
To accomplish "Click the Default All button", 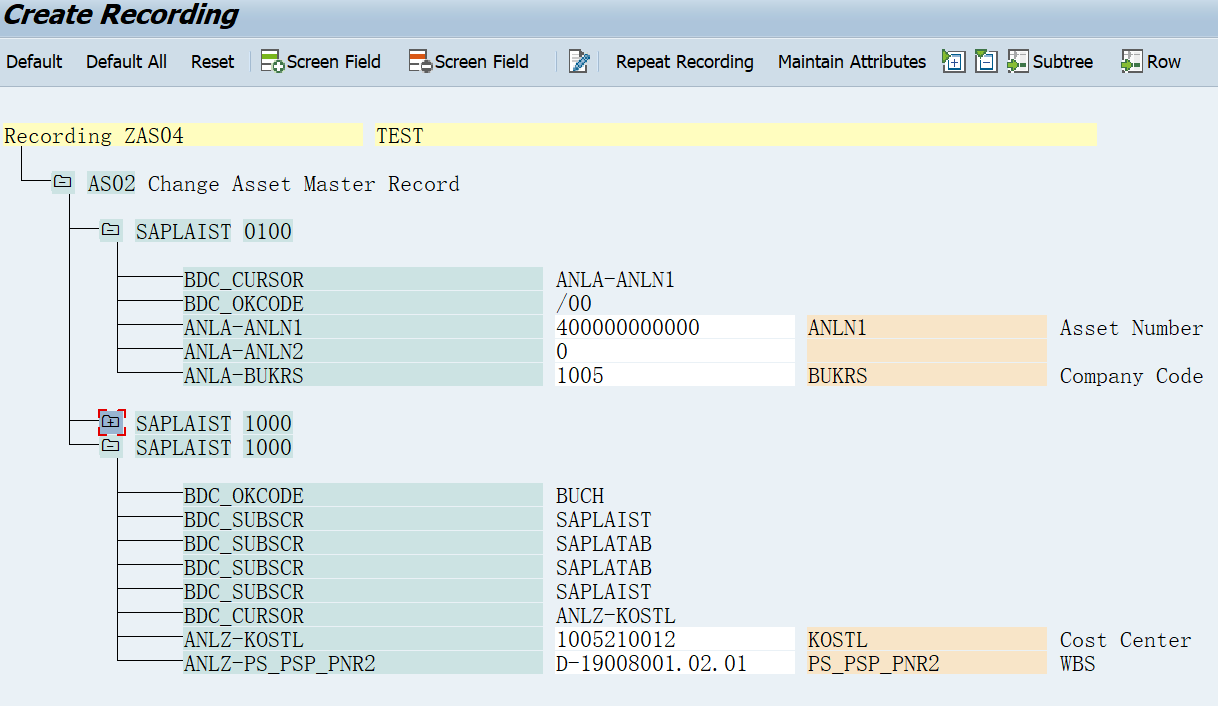I will pos(126,61).
